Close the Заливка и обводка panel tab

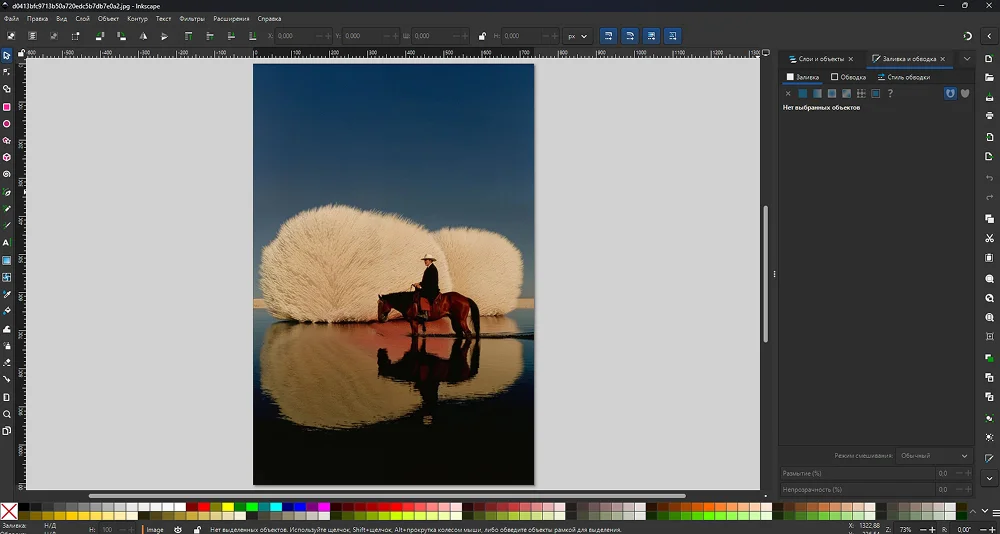[943, 59]
